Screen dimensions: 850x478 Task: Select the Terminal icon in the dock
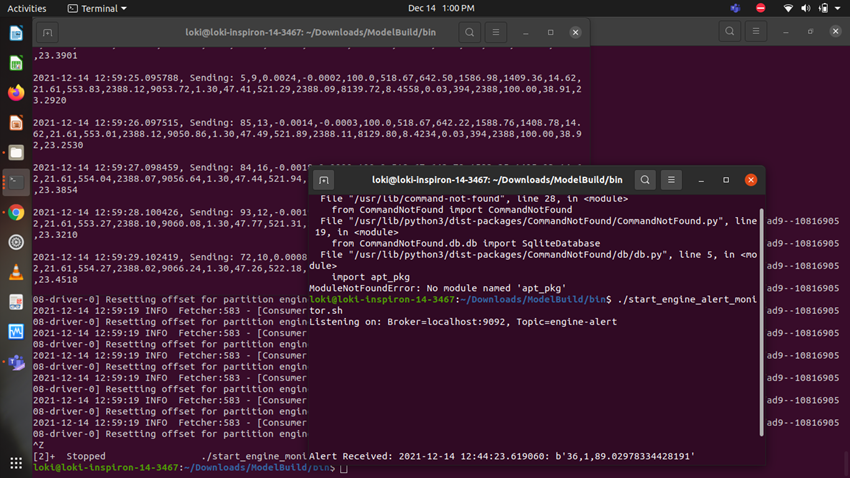(x=16, y=182)
